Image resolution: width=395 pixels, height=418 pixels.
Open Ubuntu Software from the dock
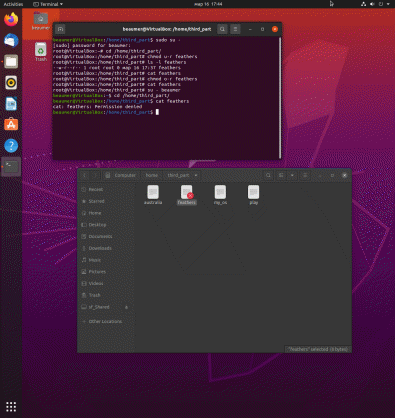point(11,125)
